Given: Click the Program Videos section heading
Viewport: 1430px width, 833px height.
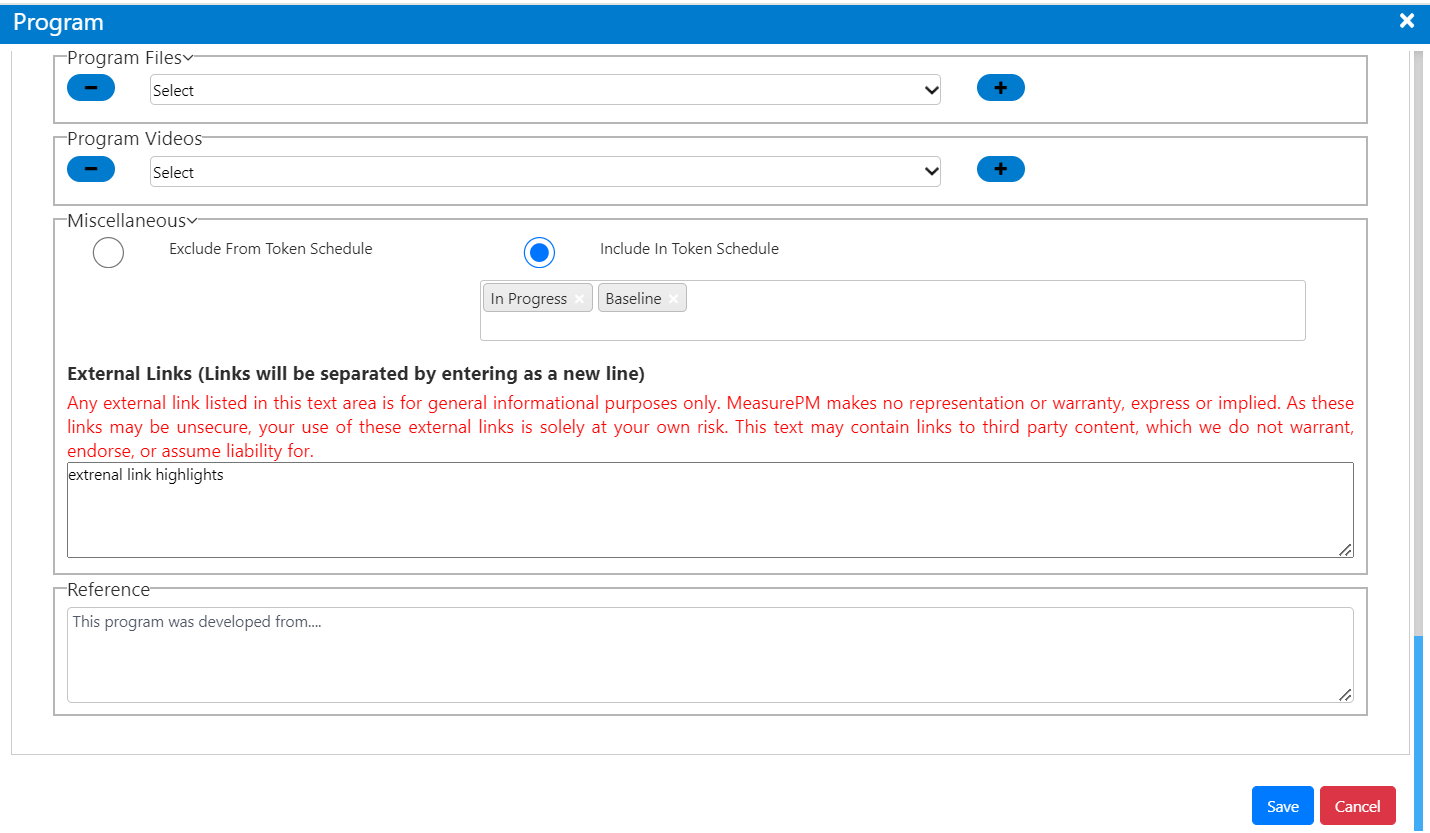Looking at the screenshot, I should click(x=134, y=139).
